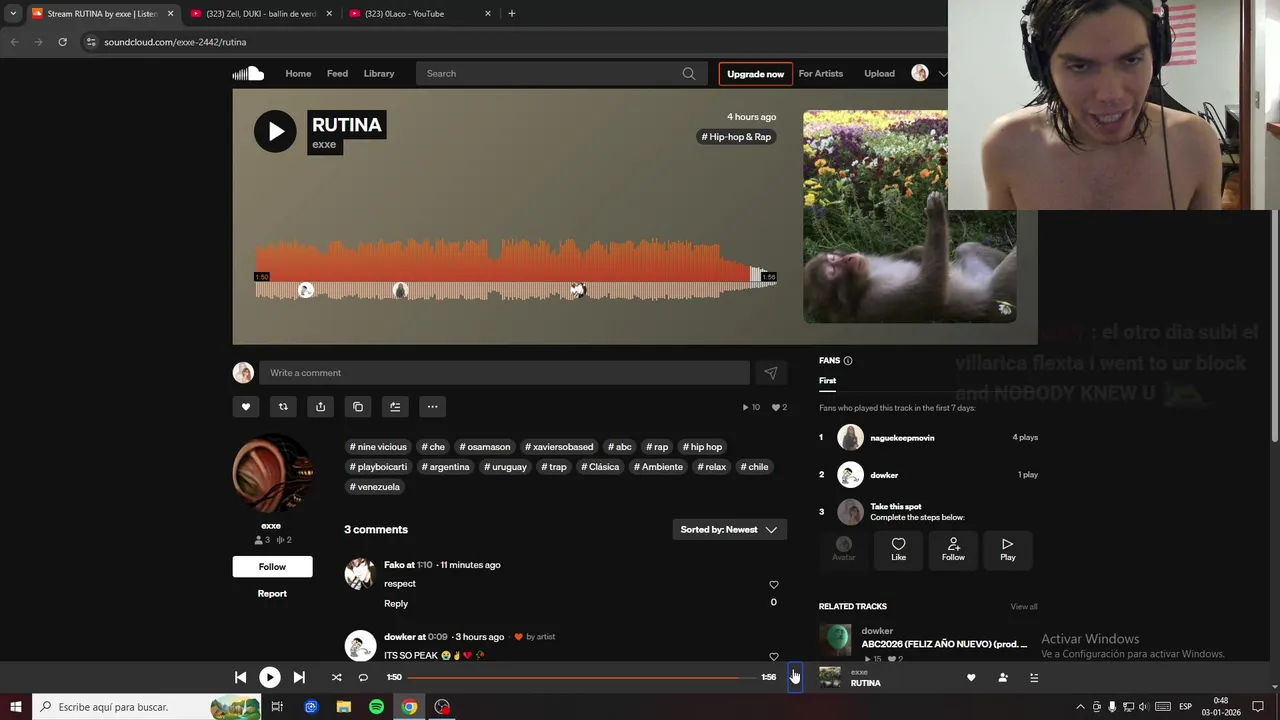Go to Home in SoundCloud header
Screen dimensions: 1280x720
[x=298, y=73]
